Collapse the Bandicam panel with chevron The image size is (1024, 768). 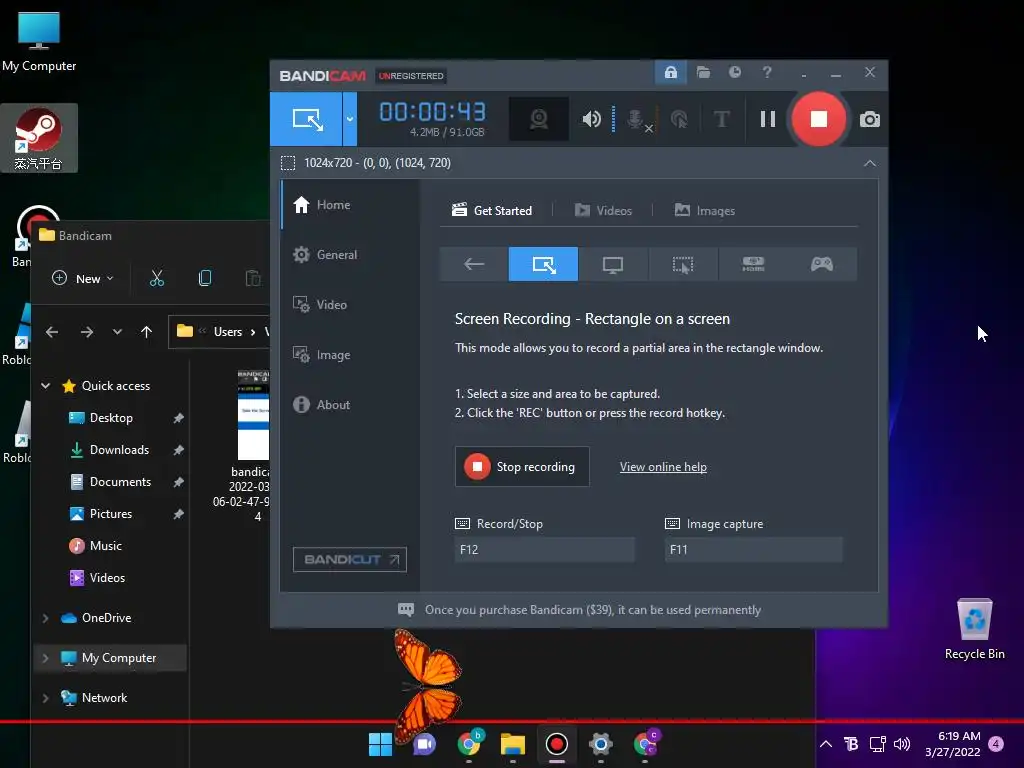[x=870, y=163]
